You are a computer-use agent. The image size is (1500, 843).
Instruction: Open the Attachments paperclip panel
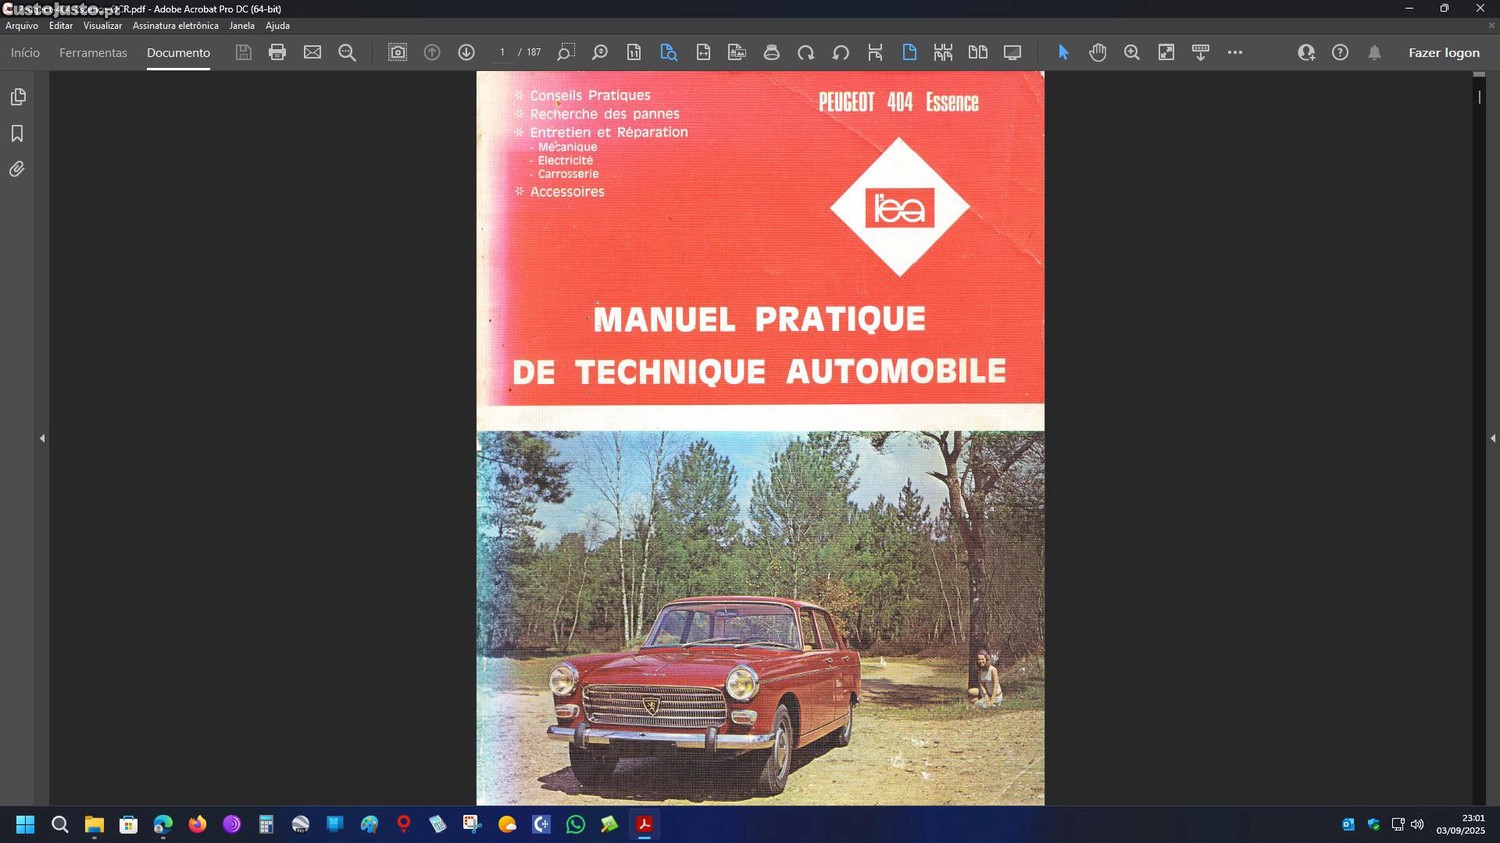click(x=17, y=169)
